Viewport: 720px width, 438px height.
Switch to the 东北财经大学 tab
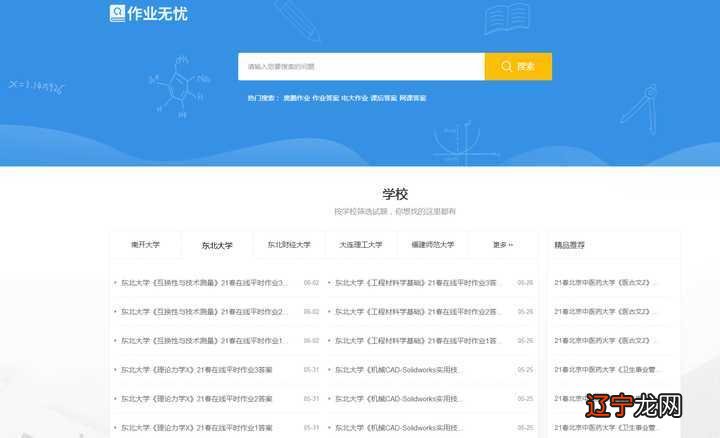(x=289, y=245)
